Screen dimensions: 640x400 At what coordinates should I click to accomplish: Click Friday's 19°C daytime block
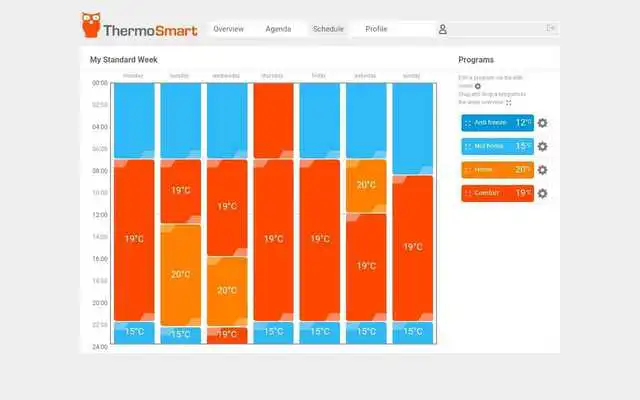[320, 240]
